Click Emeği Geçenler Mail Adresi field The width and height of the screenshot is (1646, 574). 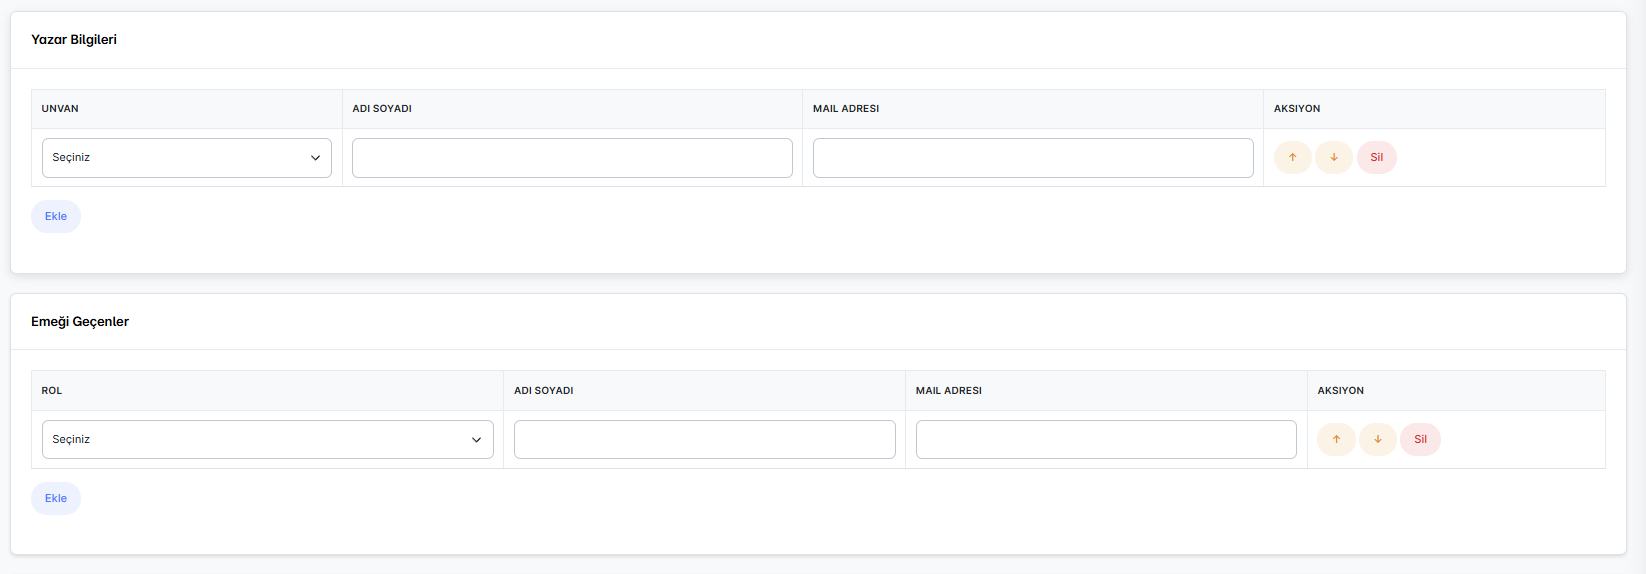pyautogui.click(x=1106, y=440)
